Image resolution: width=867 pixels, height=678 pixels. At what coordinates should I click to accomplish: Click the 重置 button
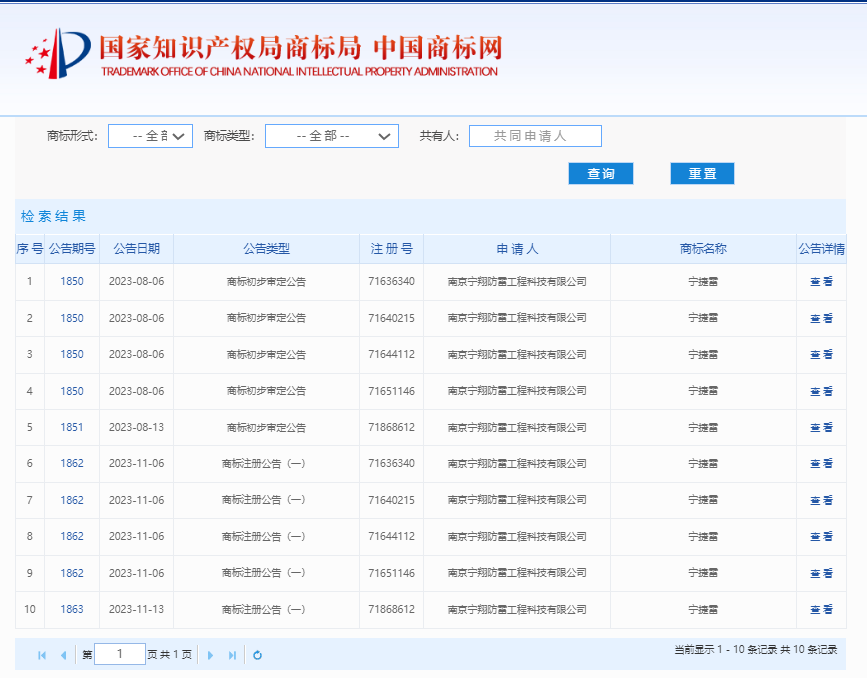click(x=702, y=174)
